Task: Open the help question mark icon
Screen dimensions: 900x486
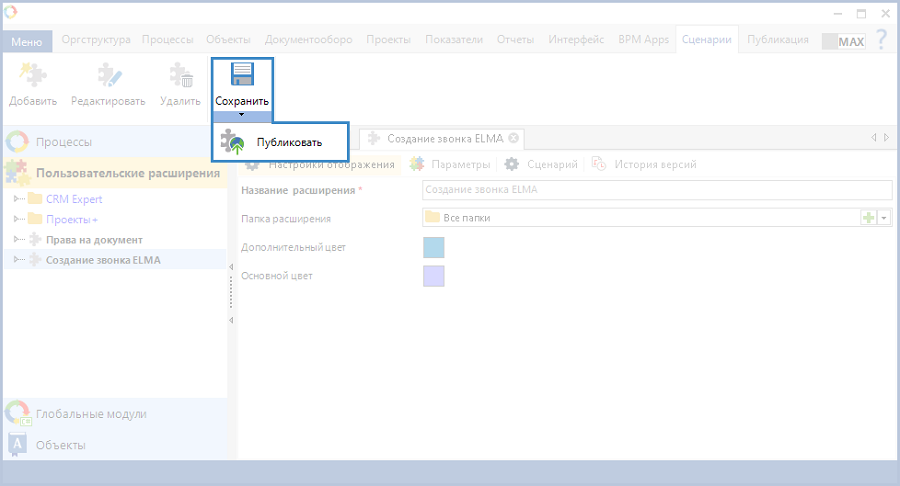Action: pos(881,41)
